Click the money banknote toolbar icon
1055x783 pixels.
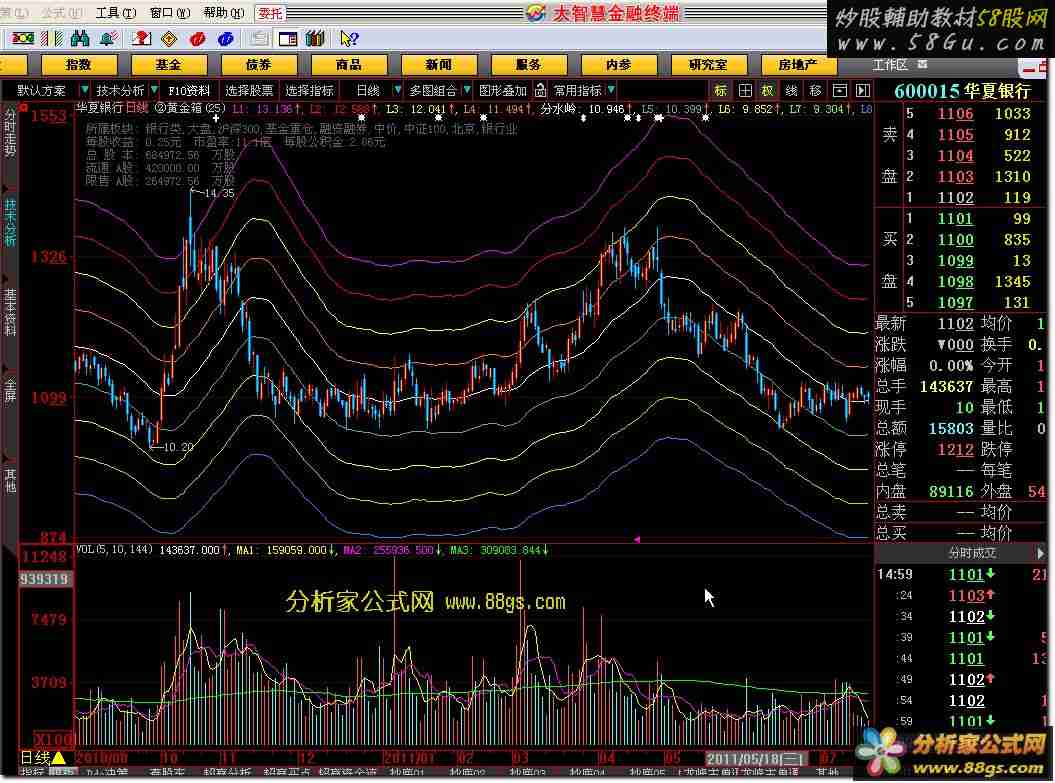pos(22,38)
